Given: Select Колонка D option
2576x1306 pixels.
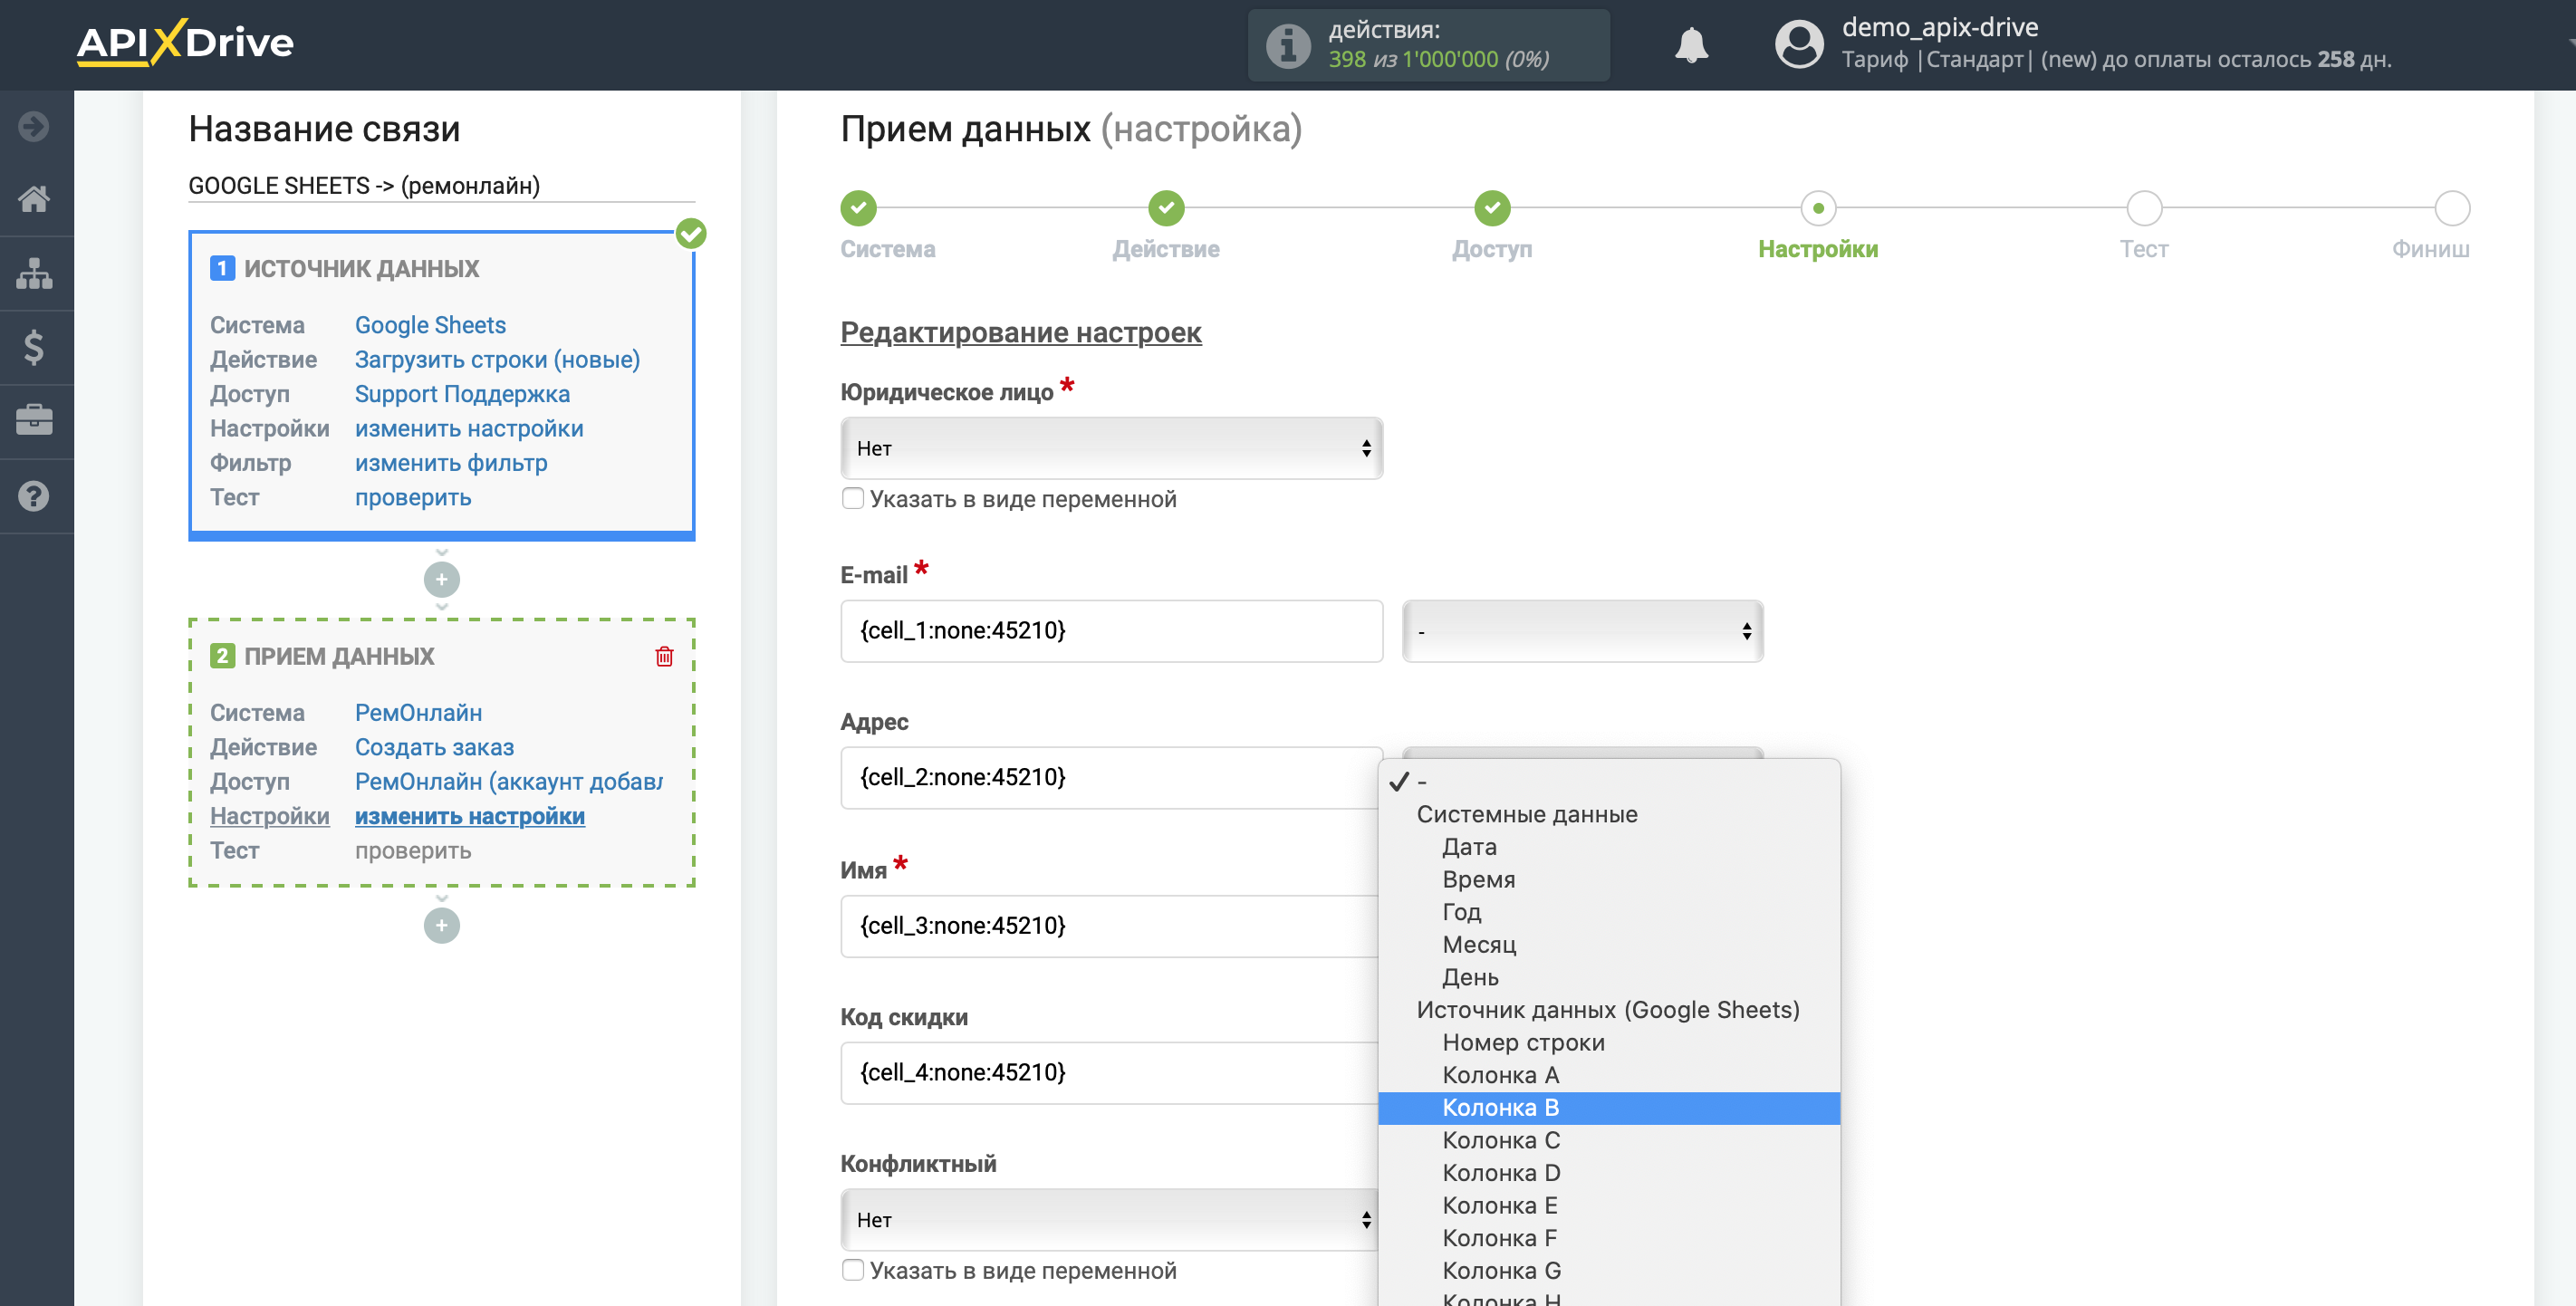Looking at the screenshot, I should 1608,1173.
